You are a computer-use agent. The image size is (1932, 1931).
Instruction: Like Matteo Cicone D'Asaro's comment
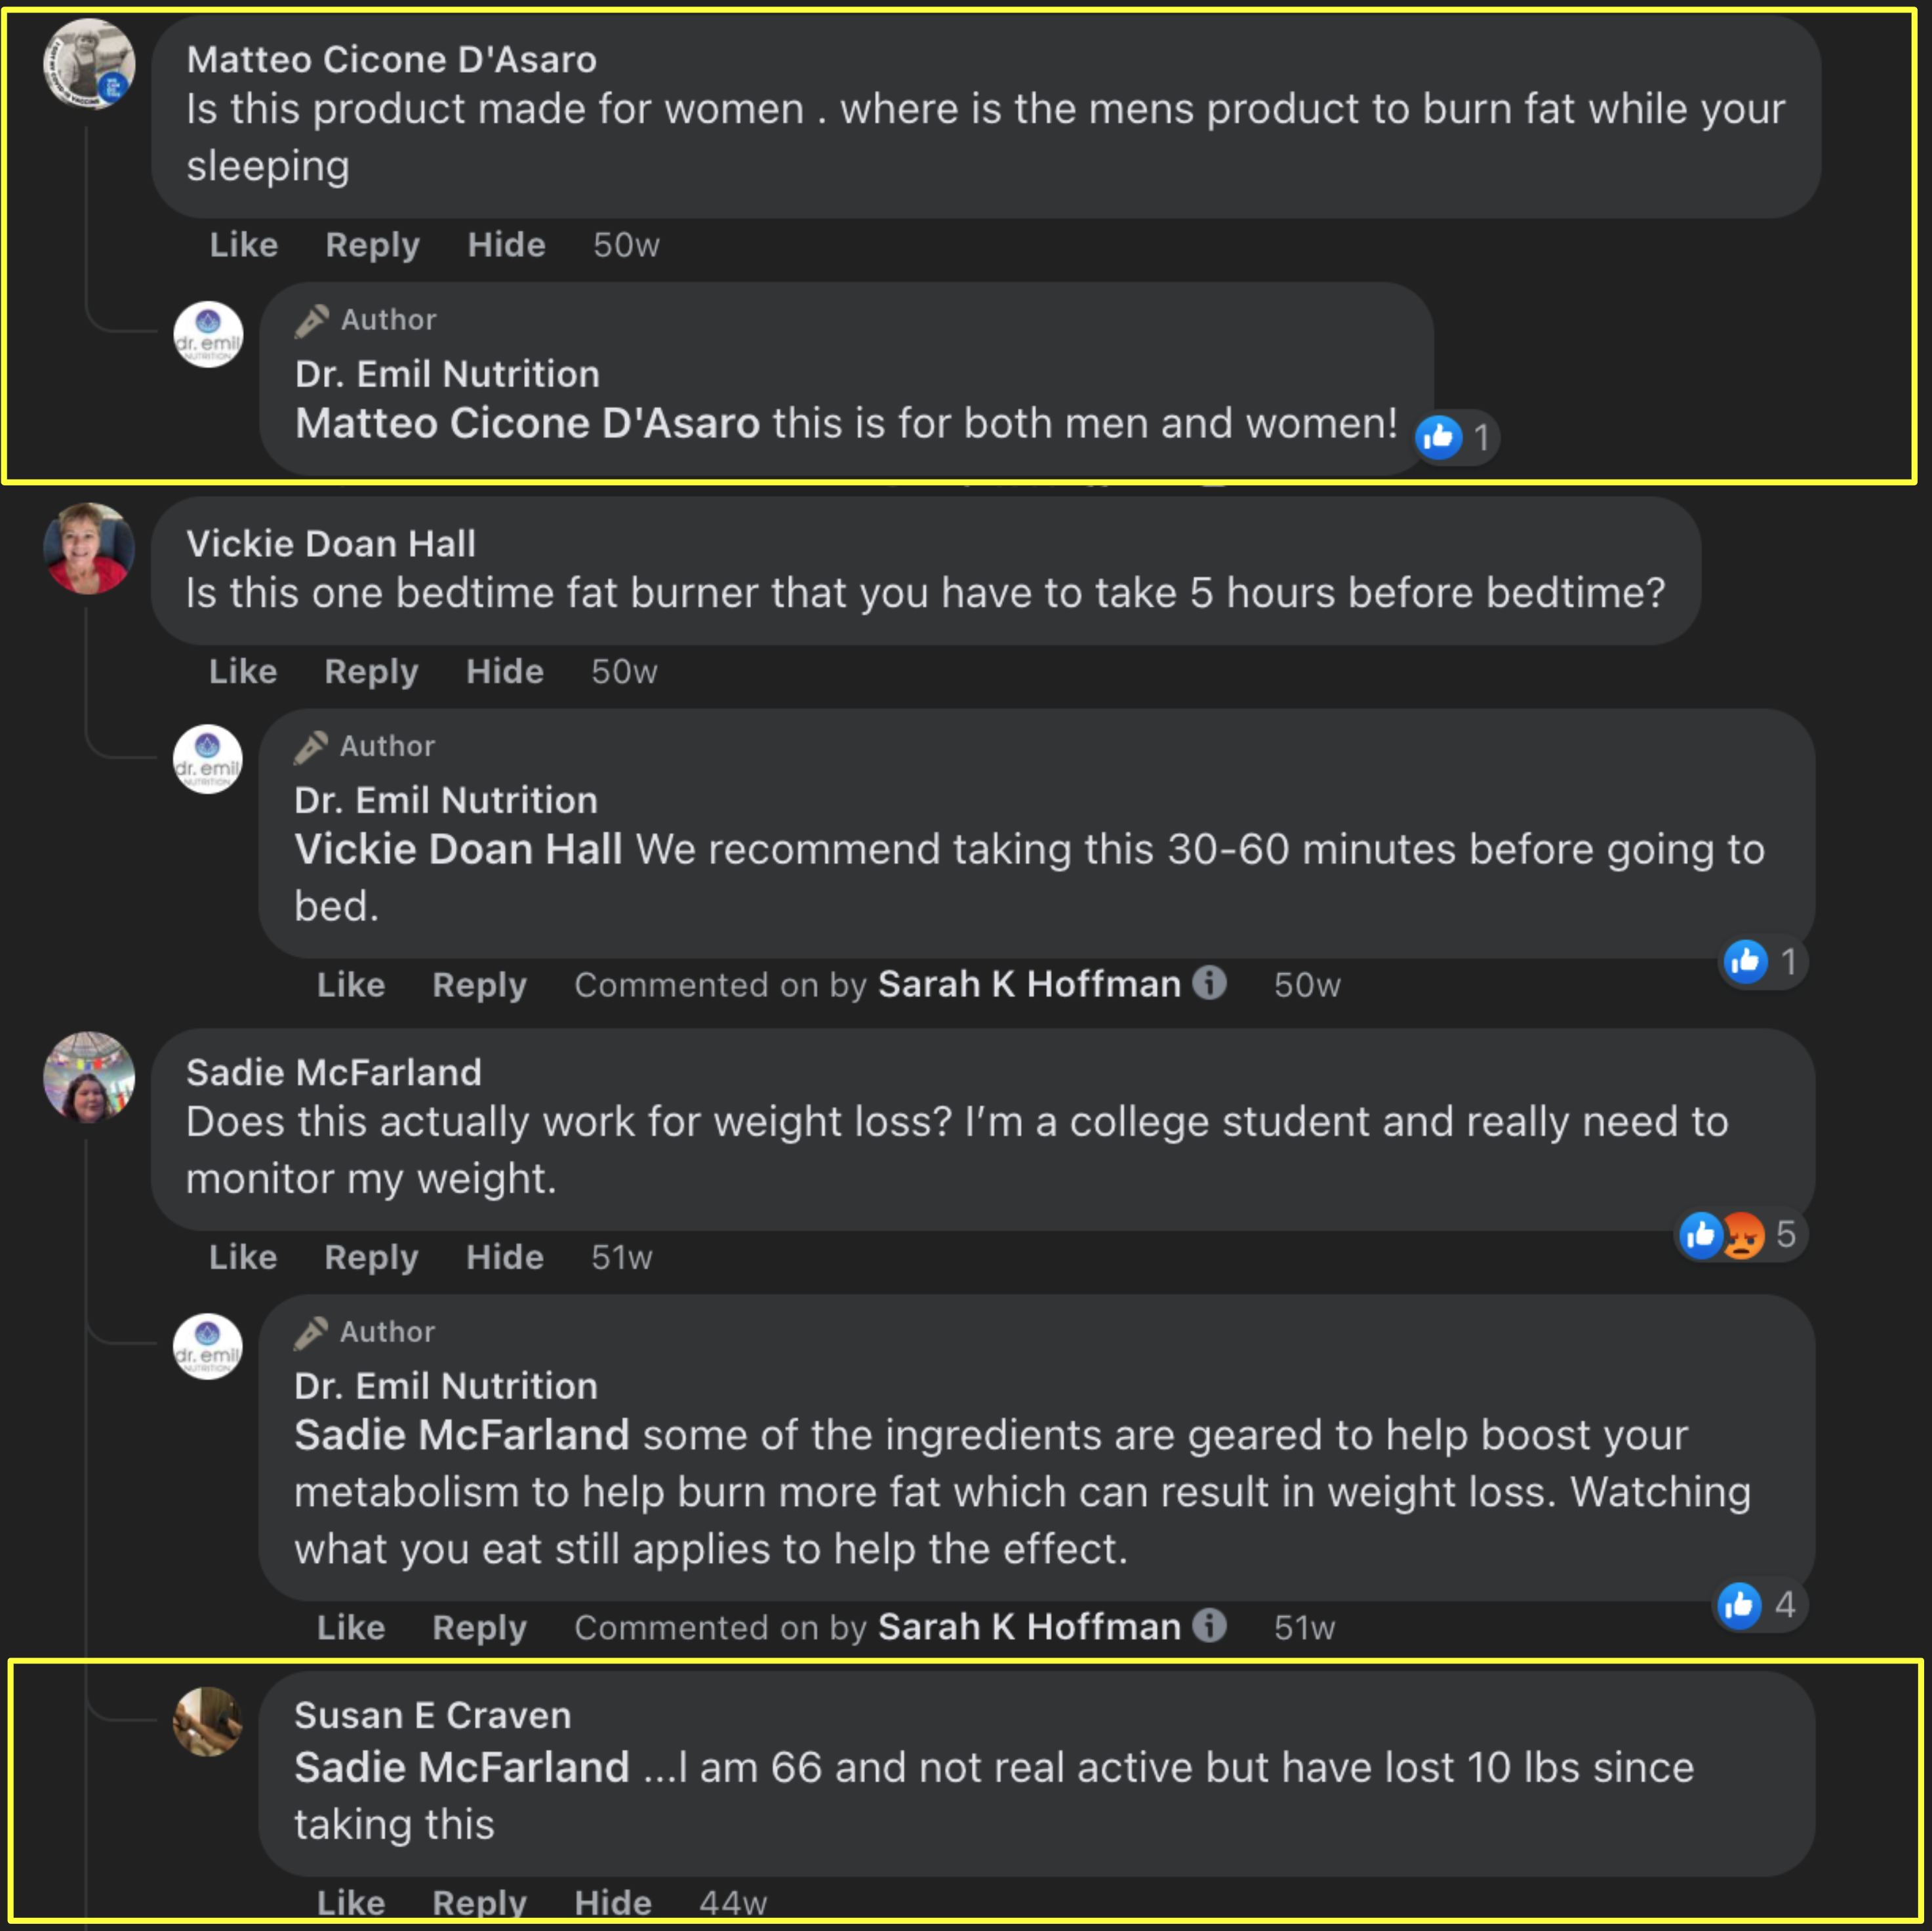point(243,245)
